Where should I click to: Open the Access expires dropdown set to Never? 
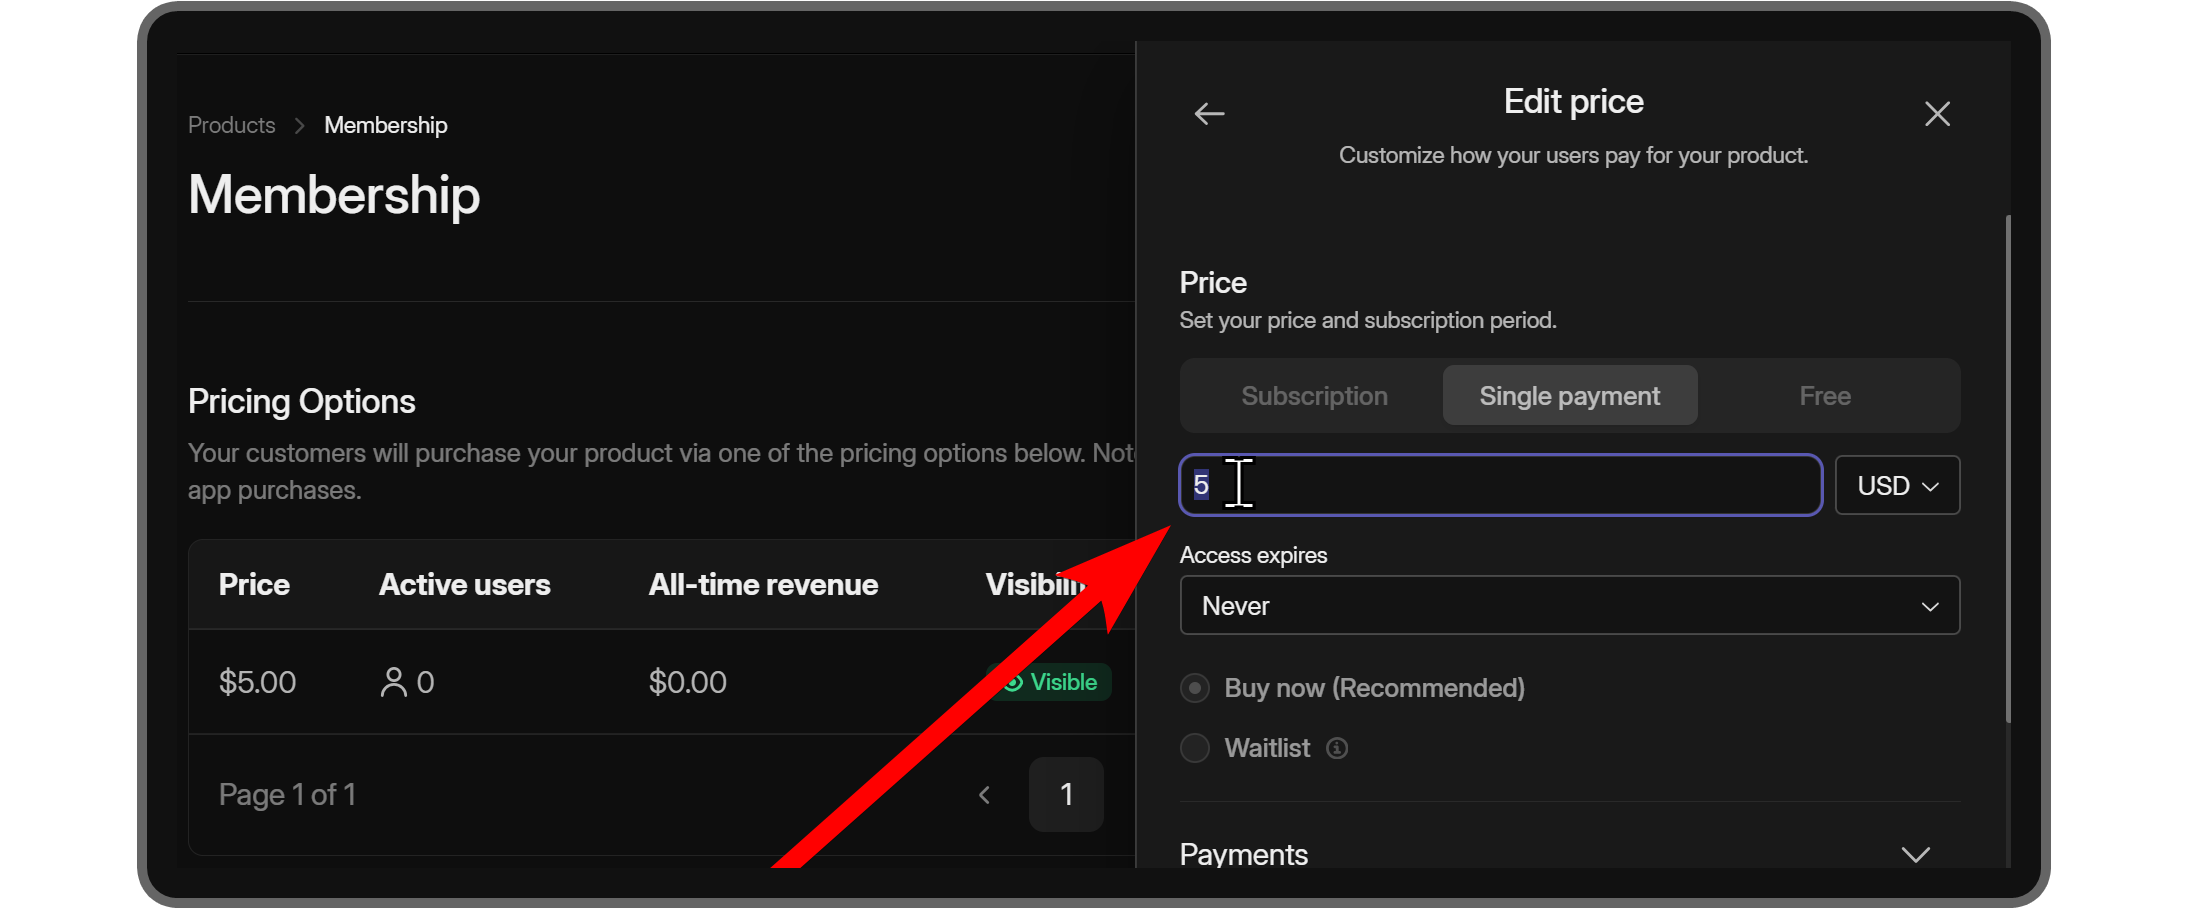coord(1569,605)
